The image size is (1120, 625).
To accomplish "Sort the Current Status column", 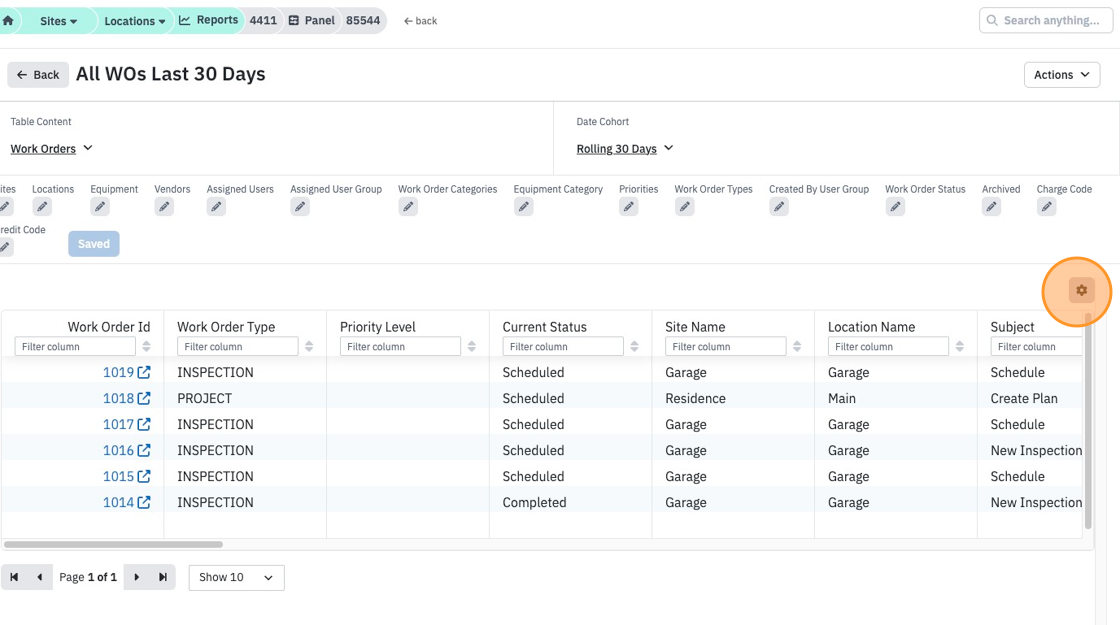I will pos(634,346).
